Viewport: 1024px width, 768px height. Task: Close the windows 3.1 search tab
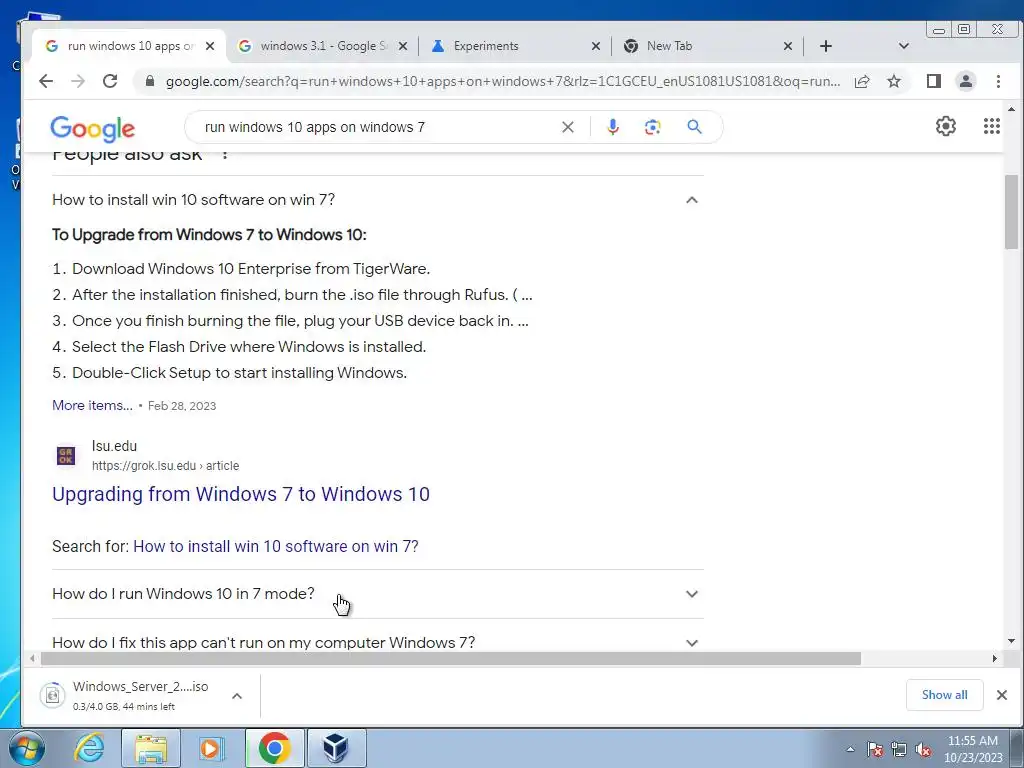point(403,46)
